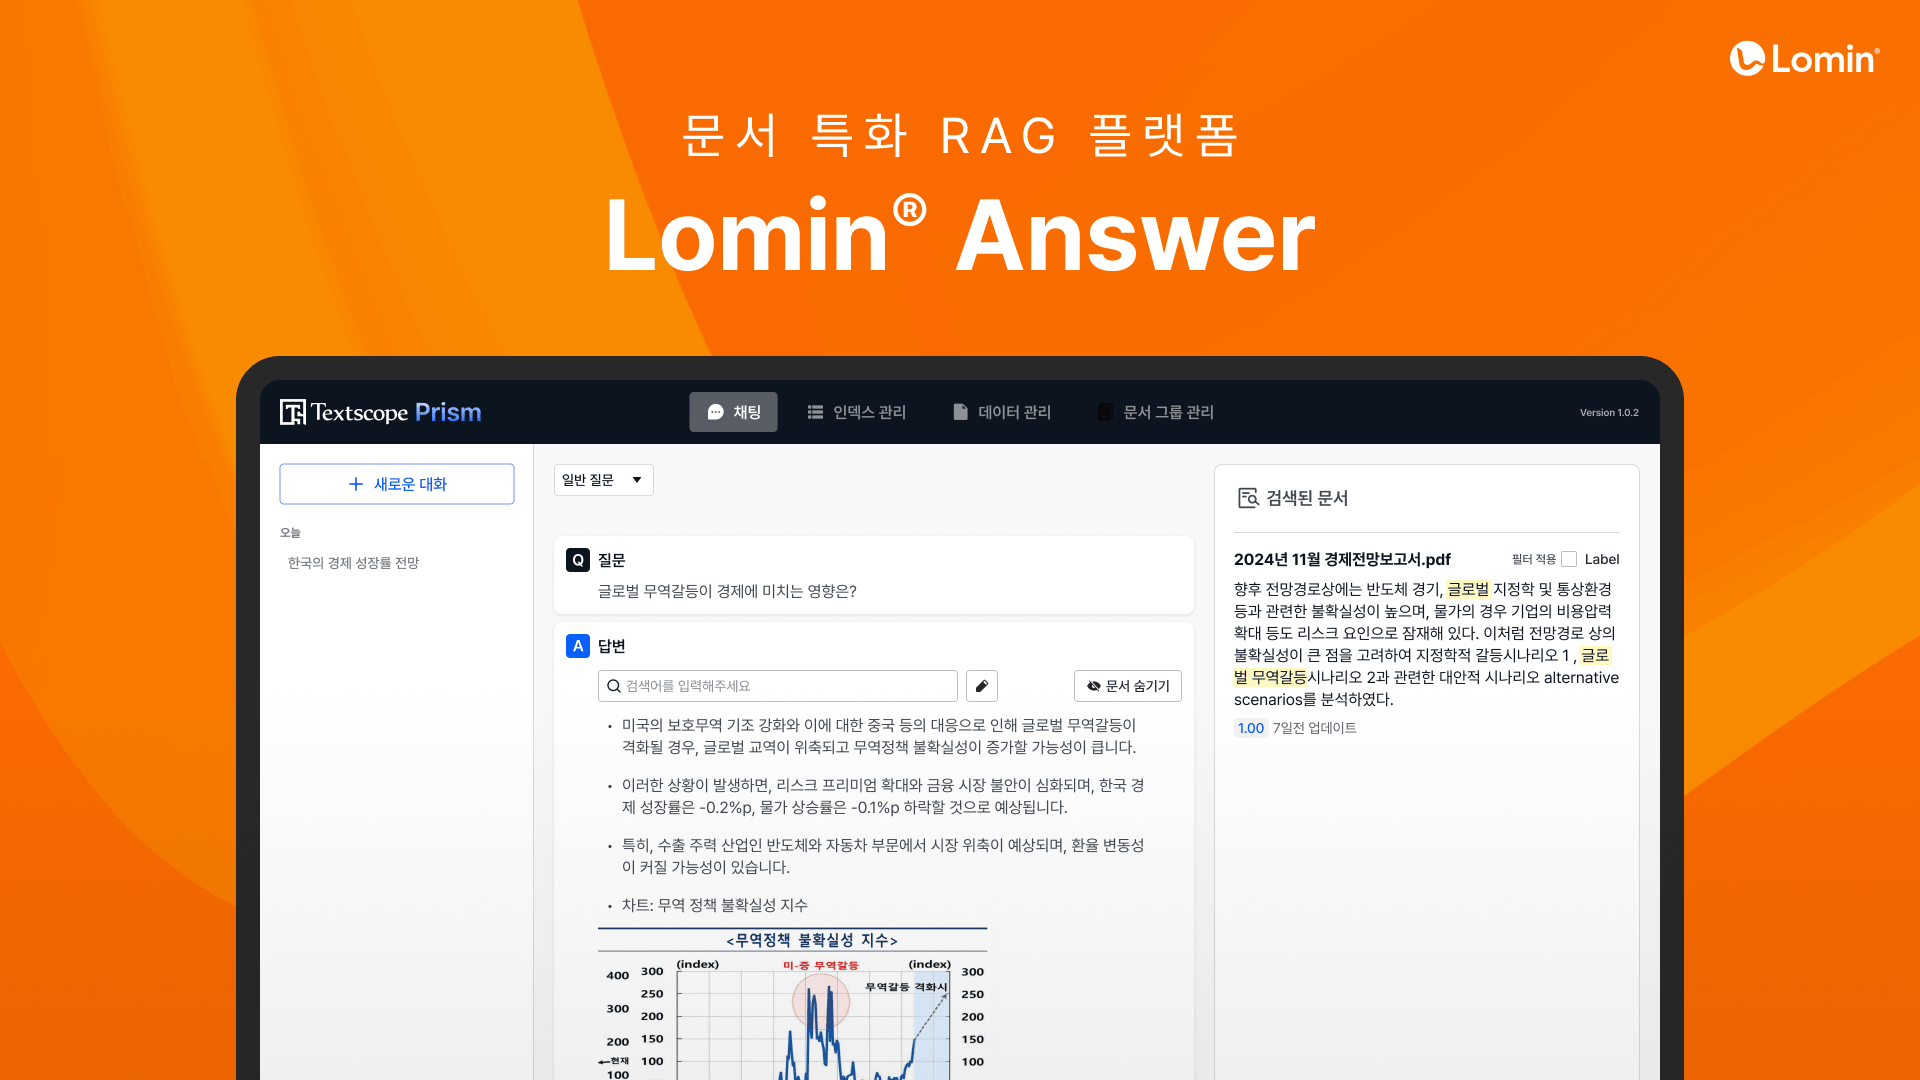Viewport: 1920px width, 1080px height.
Task: Click the dropdown arrow next to 일반 질문
Action: pos(637,480)
